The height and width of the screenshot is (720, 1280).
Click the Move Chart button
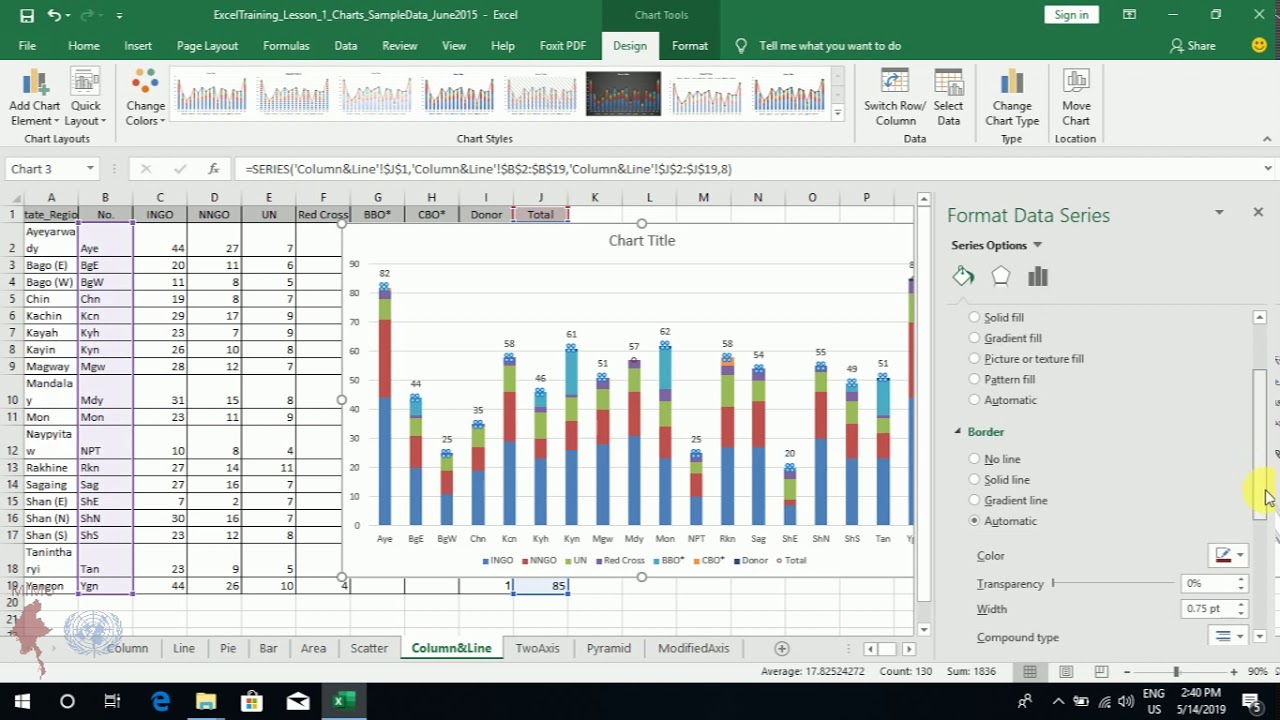tap(1076, 98)
